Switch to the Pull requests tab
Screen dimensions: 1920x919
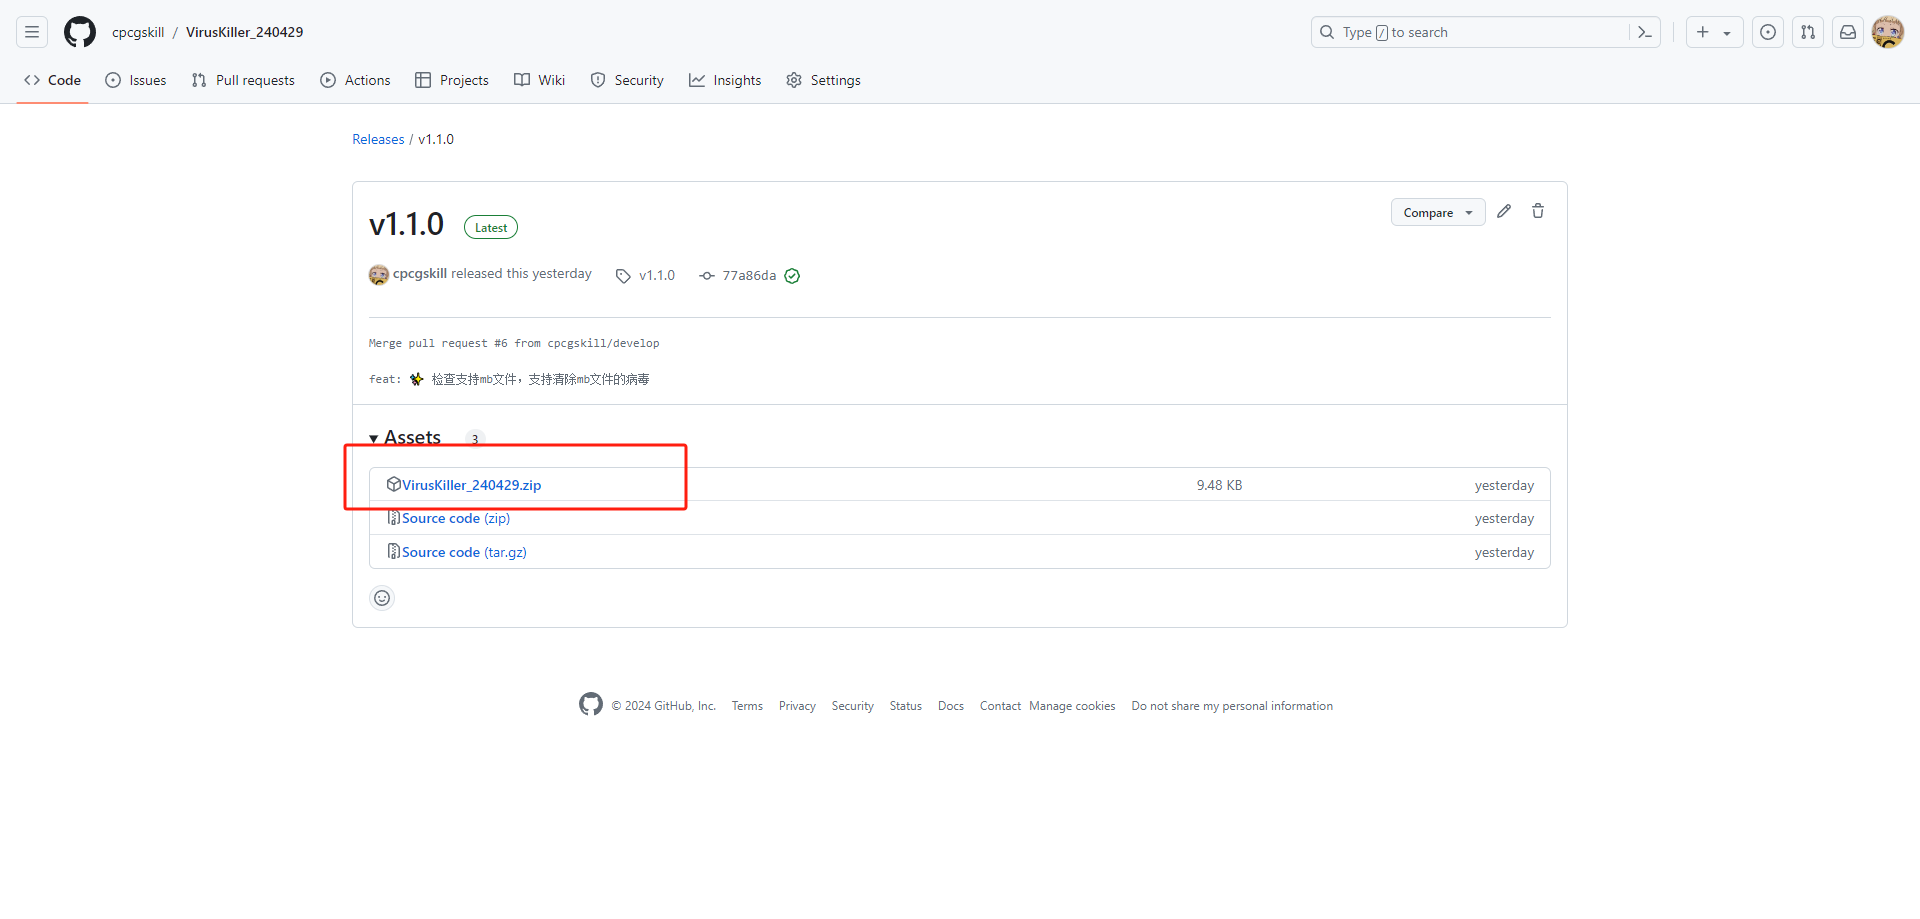tap(243, 80)
